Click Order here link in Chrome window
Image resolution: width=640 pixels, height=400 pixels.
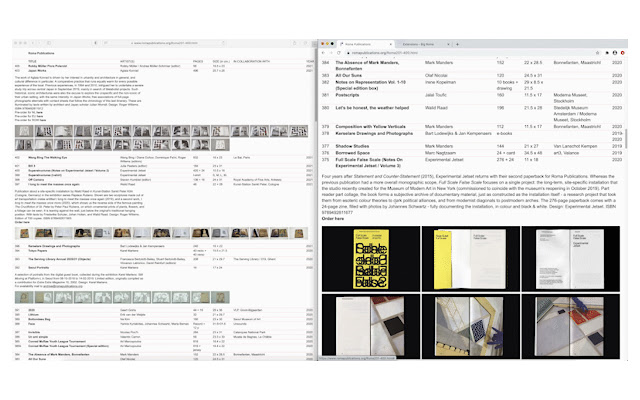pyautogui.click(x=333, y=219)
